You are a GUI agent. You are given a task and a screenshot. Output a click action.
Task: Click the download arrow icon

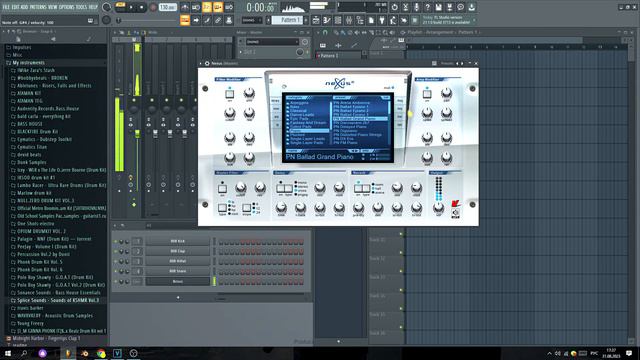(471, 7)
